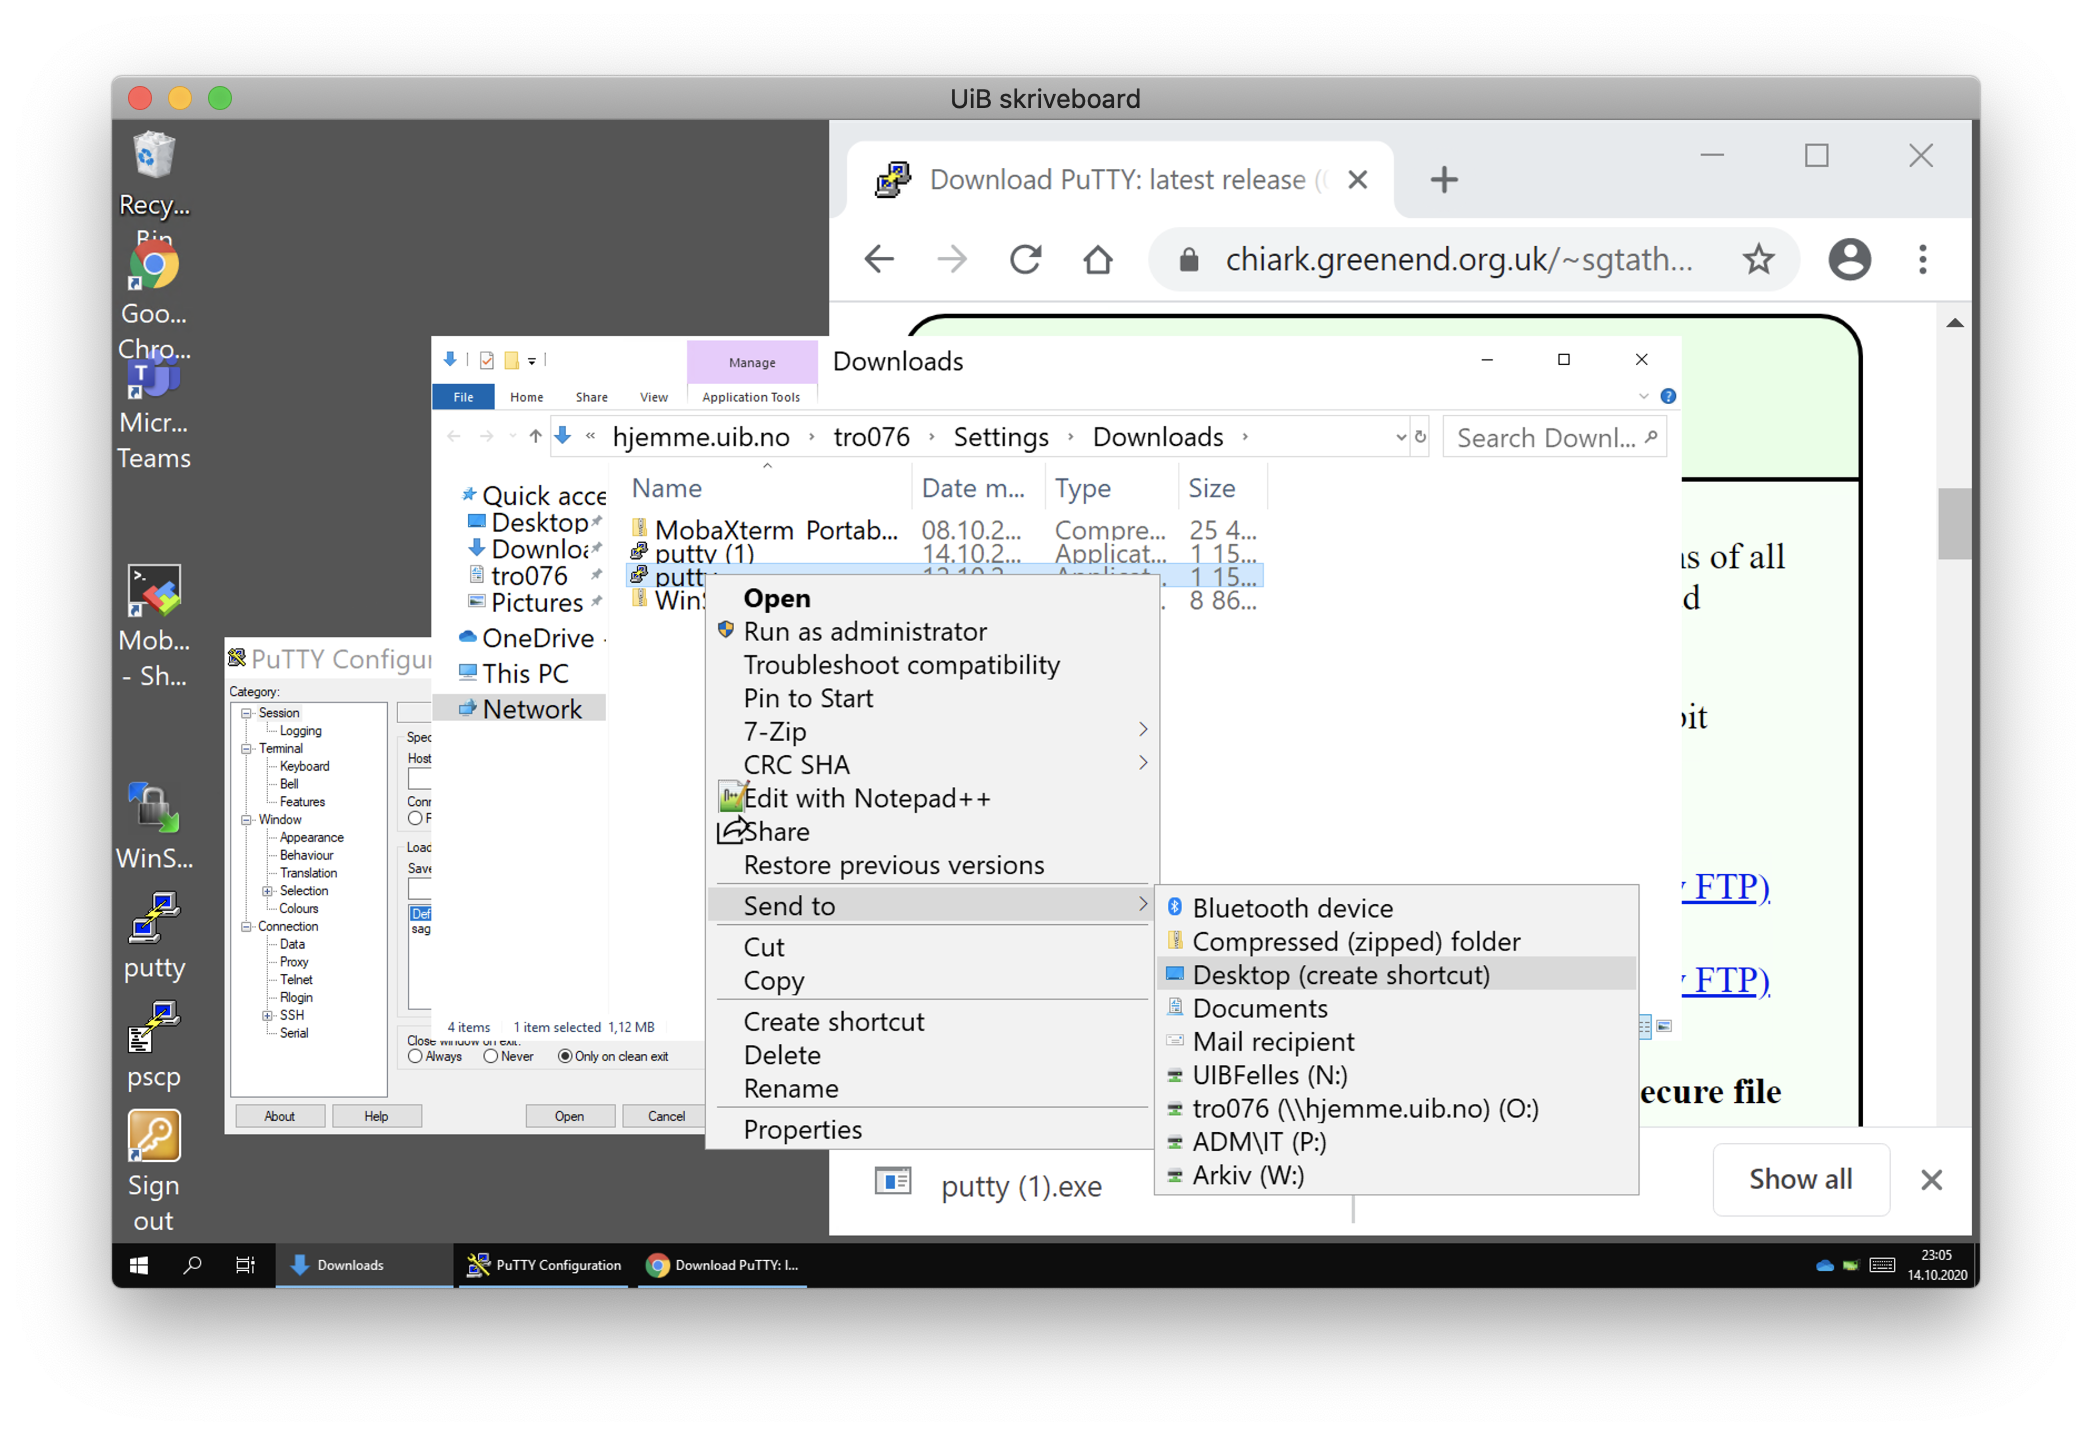The height and width of the screenshot is (1436, 2092).
Task: Click Run as administrator in the context menu
Action: coord(864,632)
